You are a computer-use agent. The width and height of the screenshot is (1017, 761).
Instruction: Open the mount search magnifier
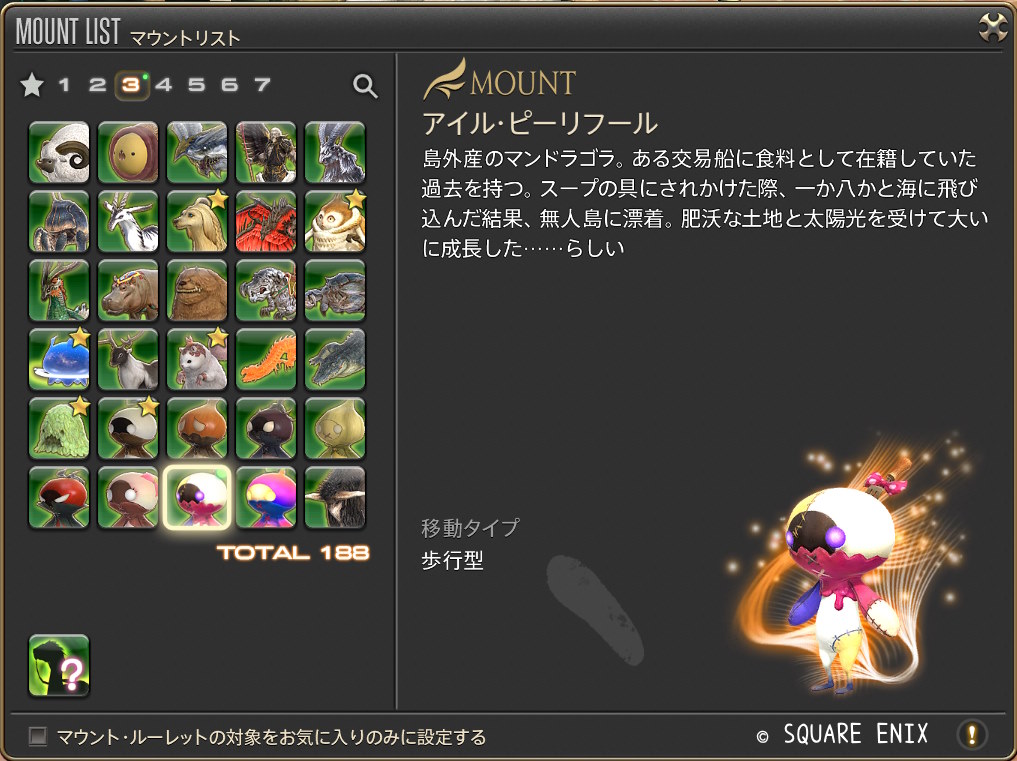click(x=365, y=85)
